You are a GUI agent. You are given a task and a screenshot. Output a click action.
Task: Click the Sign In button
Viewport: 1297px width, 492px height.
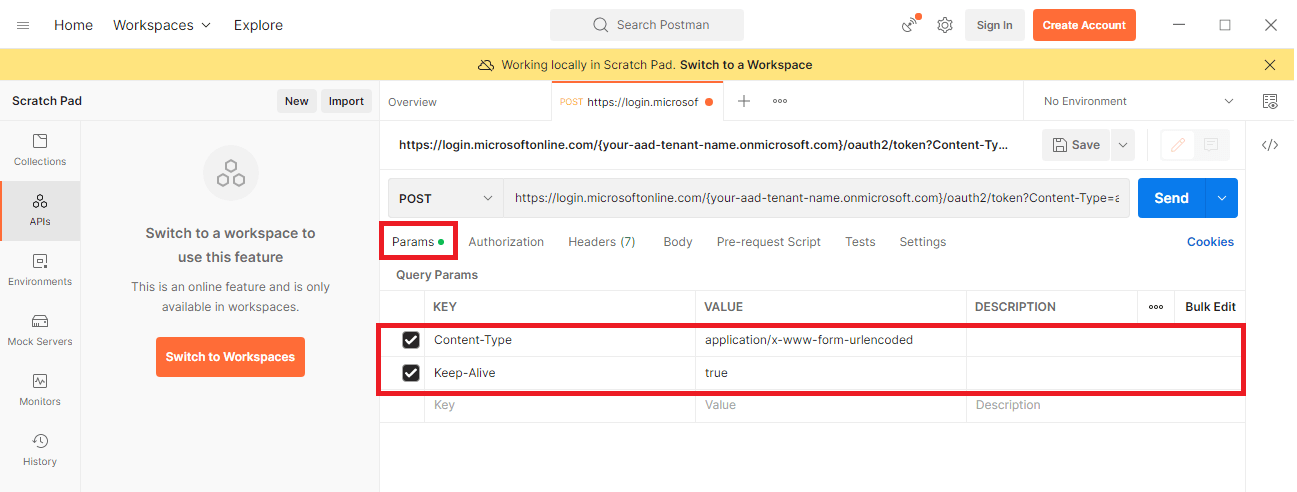tap(994, 25)
